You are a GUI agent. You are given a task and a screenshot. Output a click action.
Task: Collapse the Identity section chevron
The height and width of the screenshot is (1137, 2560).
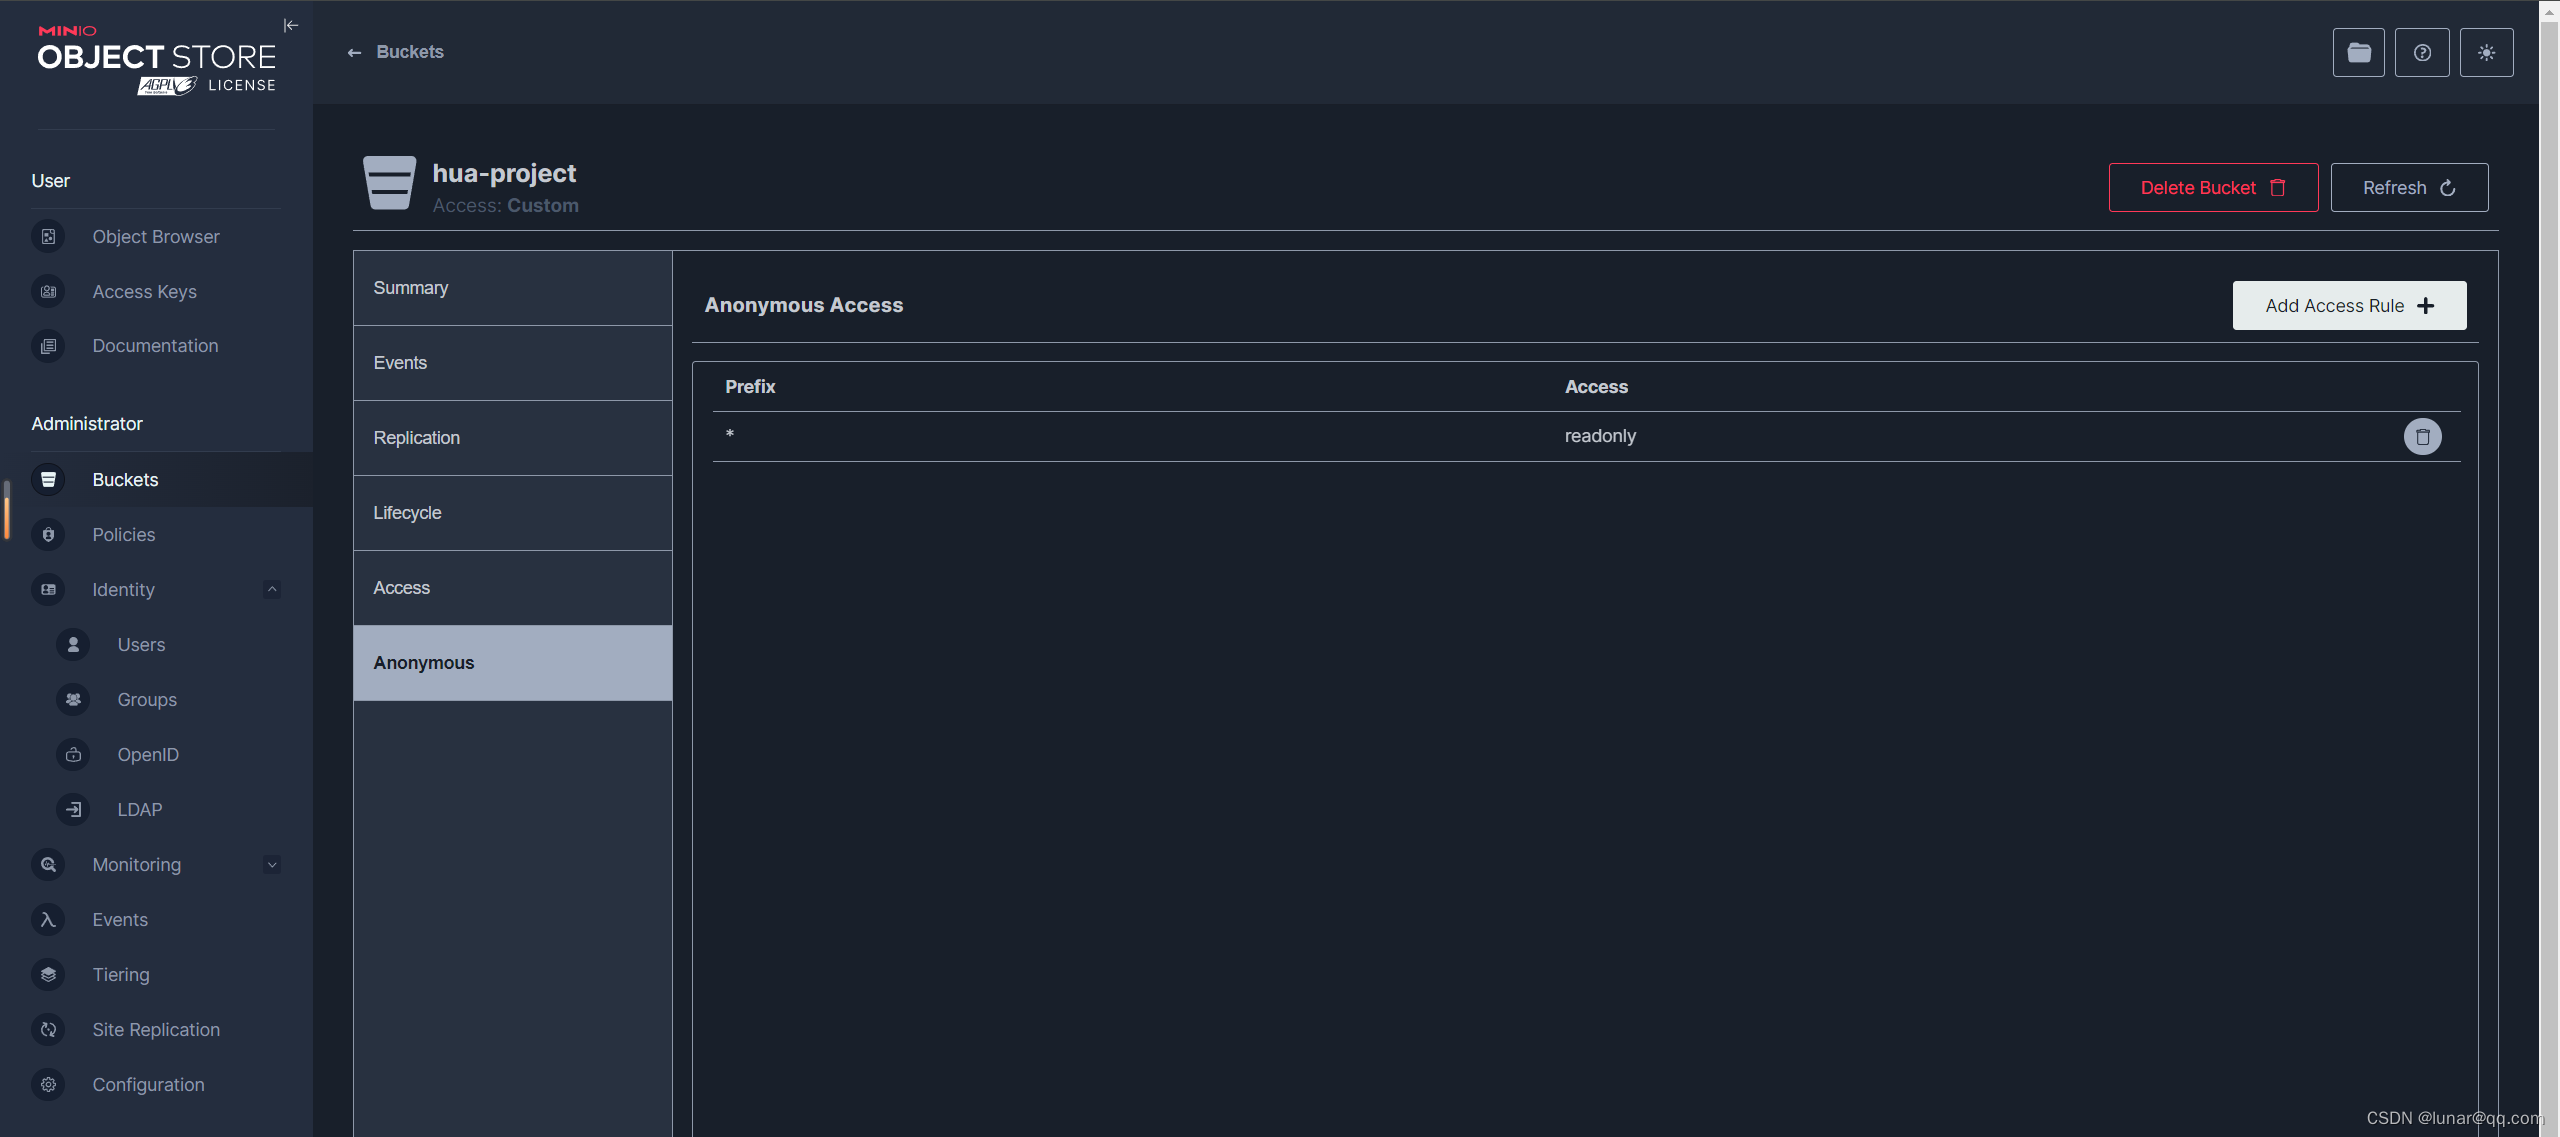pyautogui.click(x=272, y=590)
